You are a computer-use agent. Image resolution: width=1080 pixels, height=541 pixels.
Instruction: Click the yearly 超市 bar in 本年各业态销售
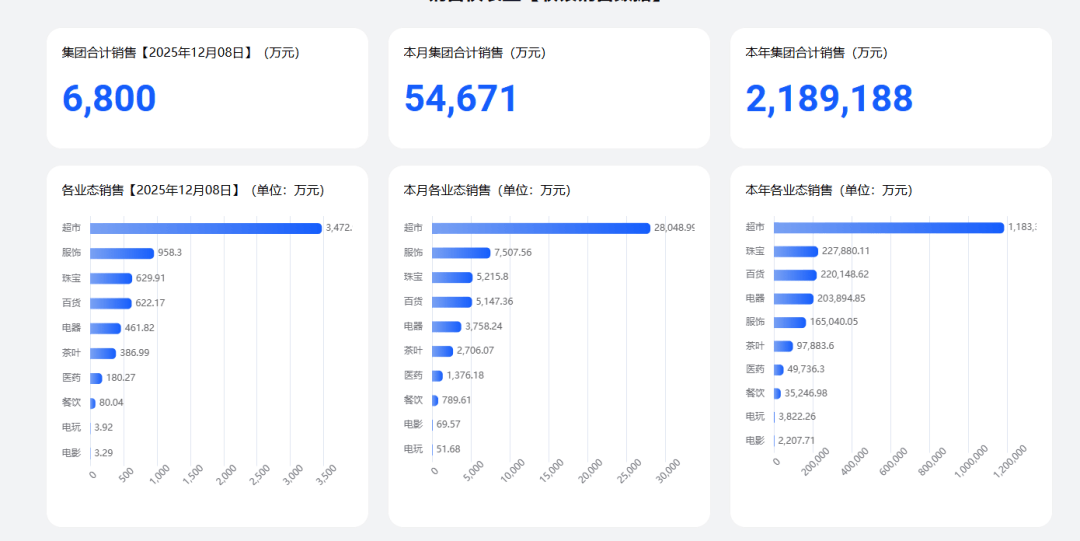[889, 227]
